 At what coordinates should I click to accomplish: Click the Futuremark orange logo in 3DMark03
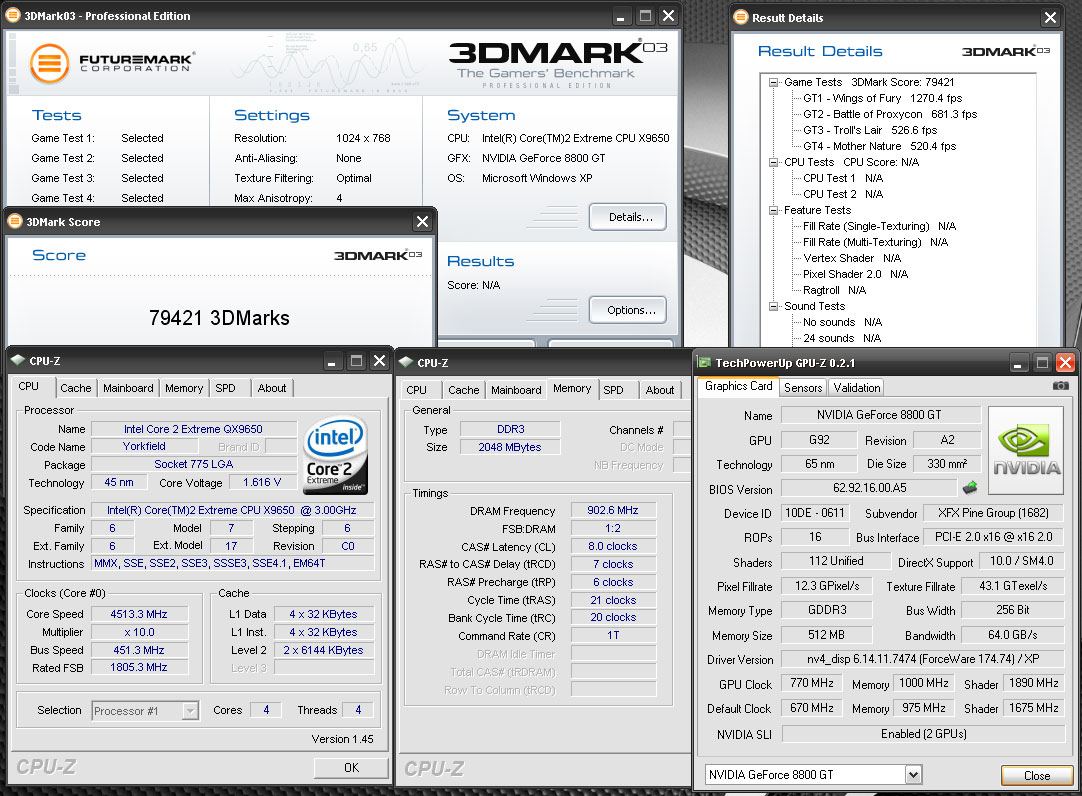(50, 63)
